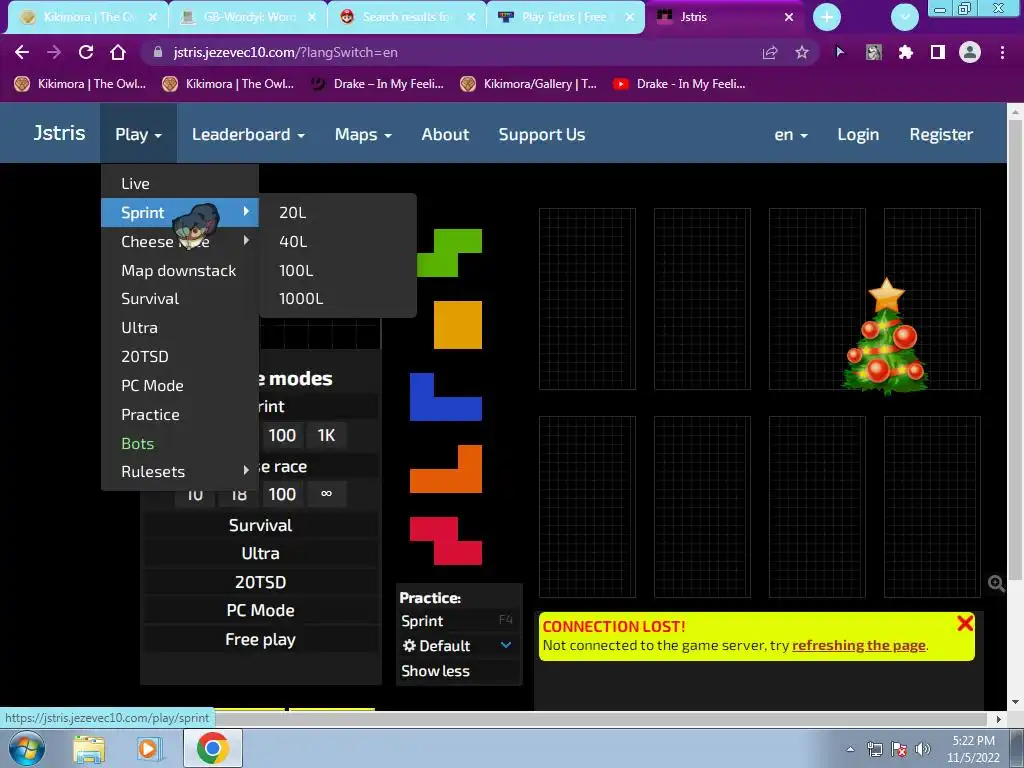Select Survival in Play menu
Image resolution: width=1024 pixels, height=768 pixels.
180,298
